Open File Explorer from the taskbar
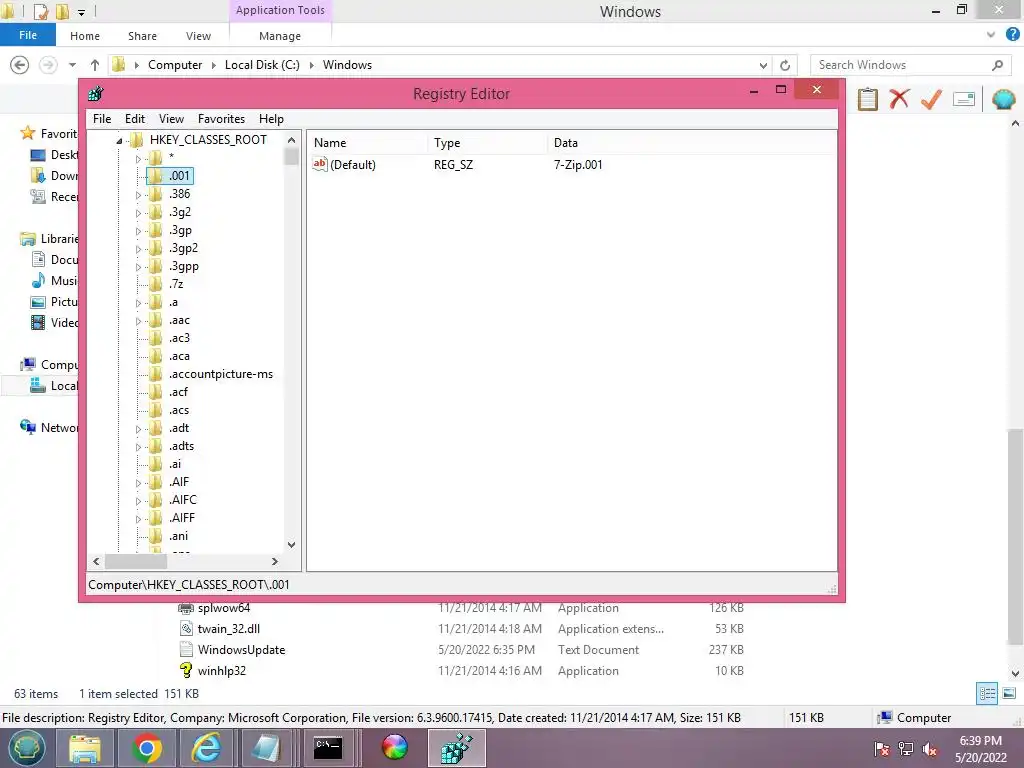This screenshot has width=1024, height=768. 85,748
